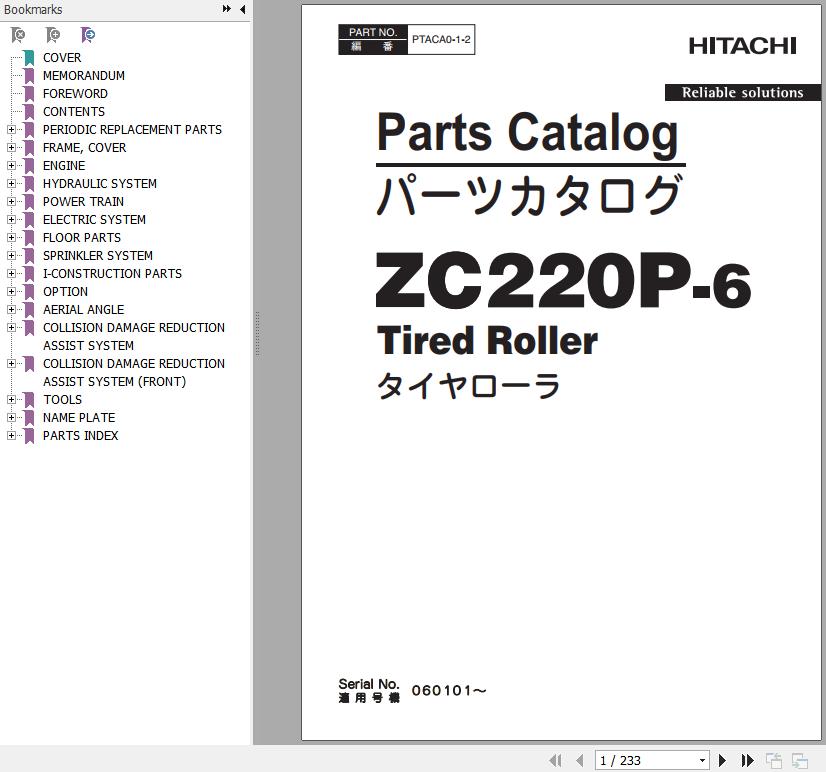Expand the SPRINKLER SYSTEM bookmark node
Viewport: 826px width, 772px height.
coord(11,255)
